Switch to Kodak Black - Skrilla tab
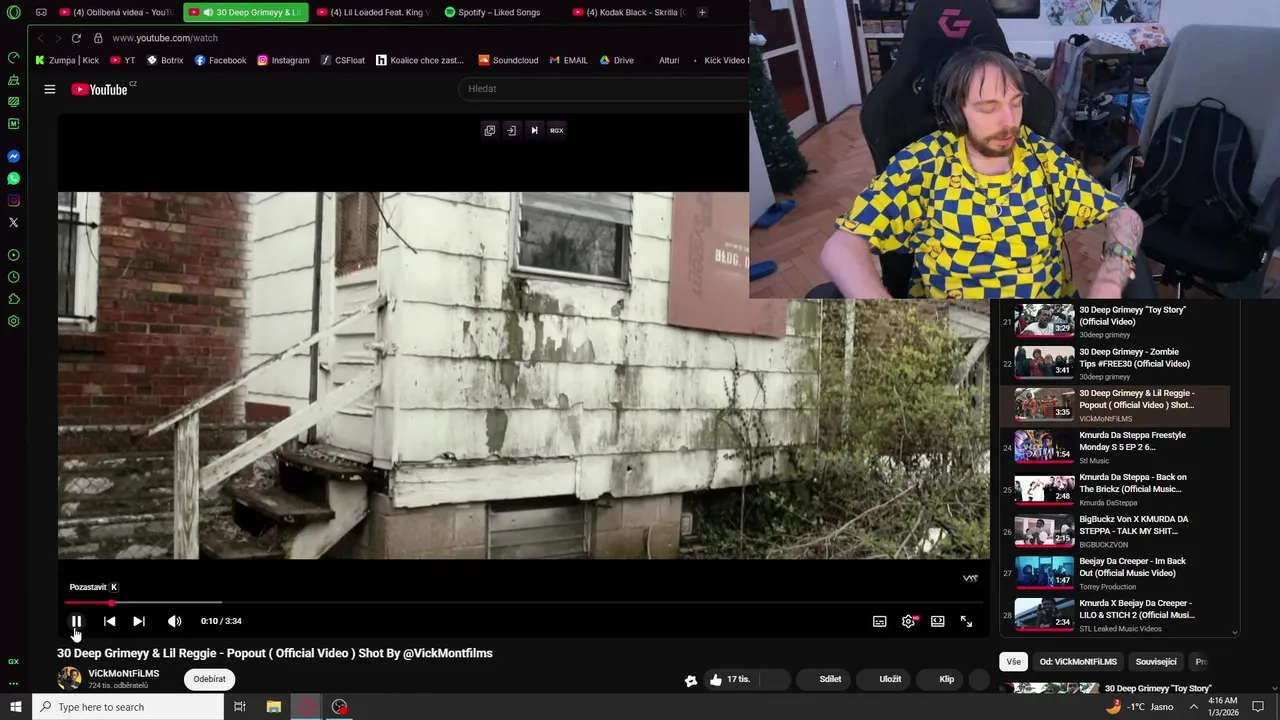The width and height of the screenshot is (1280, 720). point(629,12)
